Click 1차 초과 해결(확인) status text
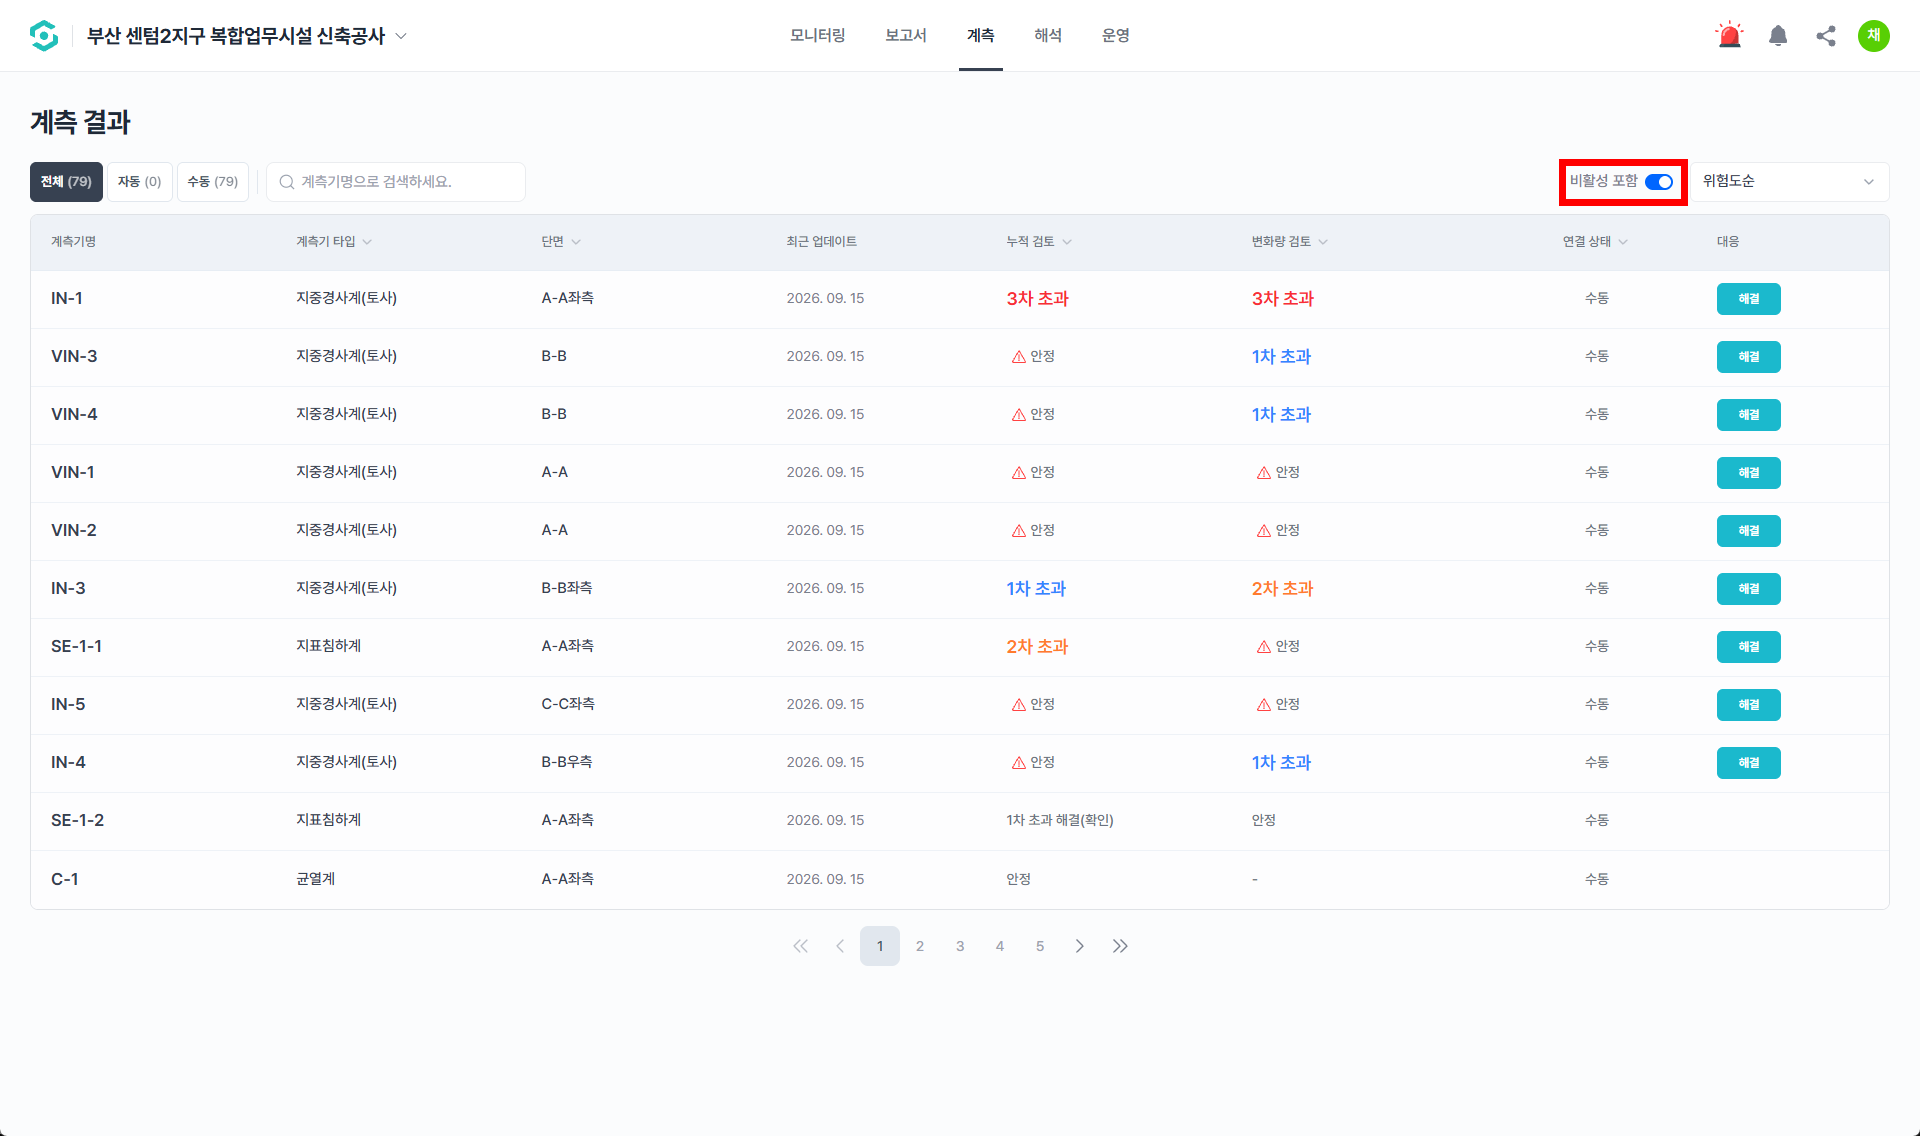Image resolution: width=1920 pixels, height=1136 pixels. [1060, 820]
